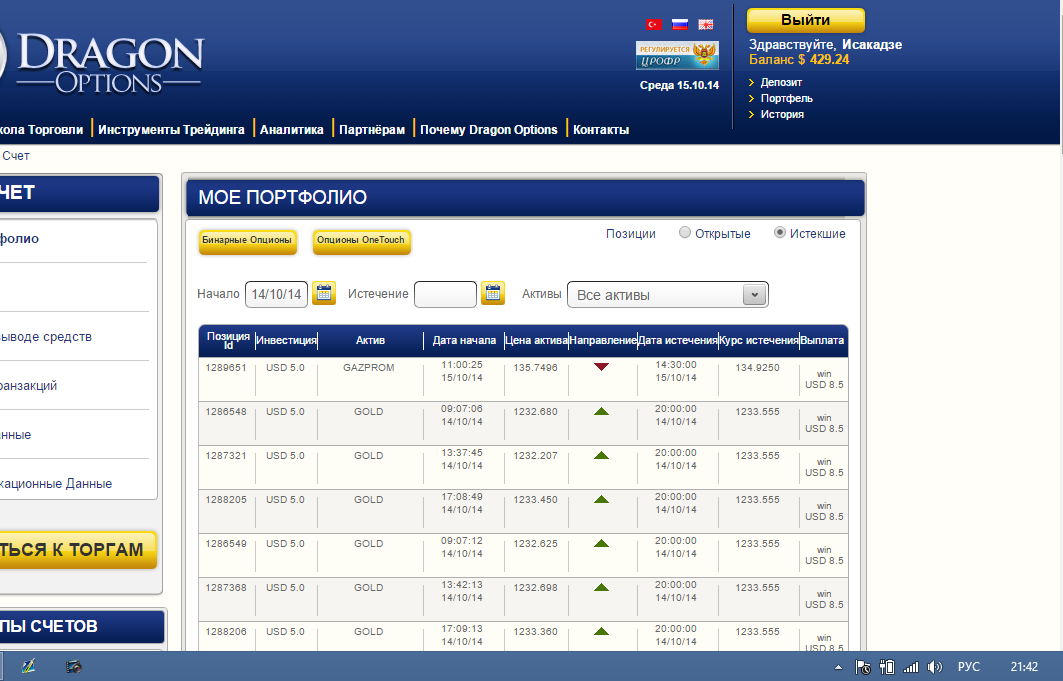Click position id 1288206
This screenshot has height=681, width=1063.
(x=226, y=632)
